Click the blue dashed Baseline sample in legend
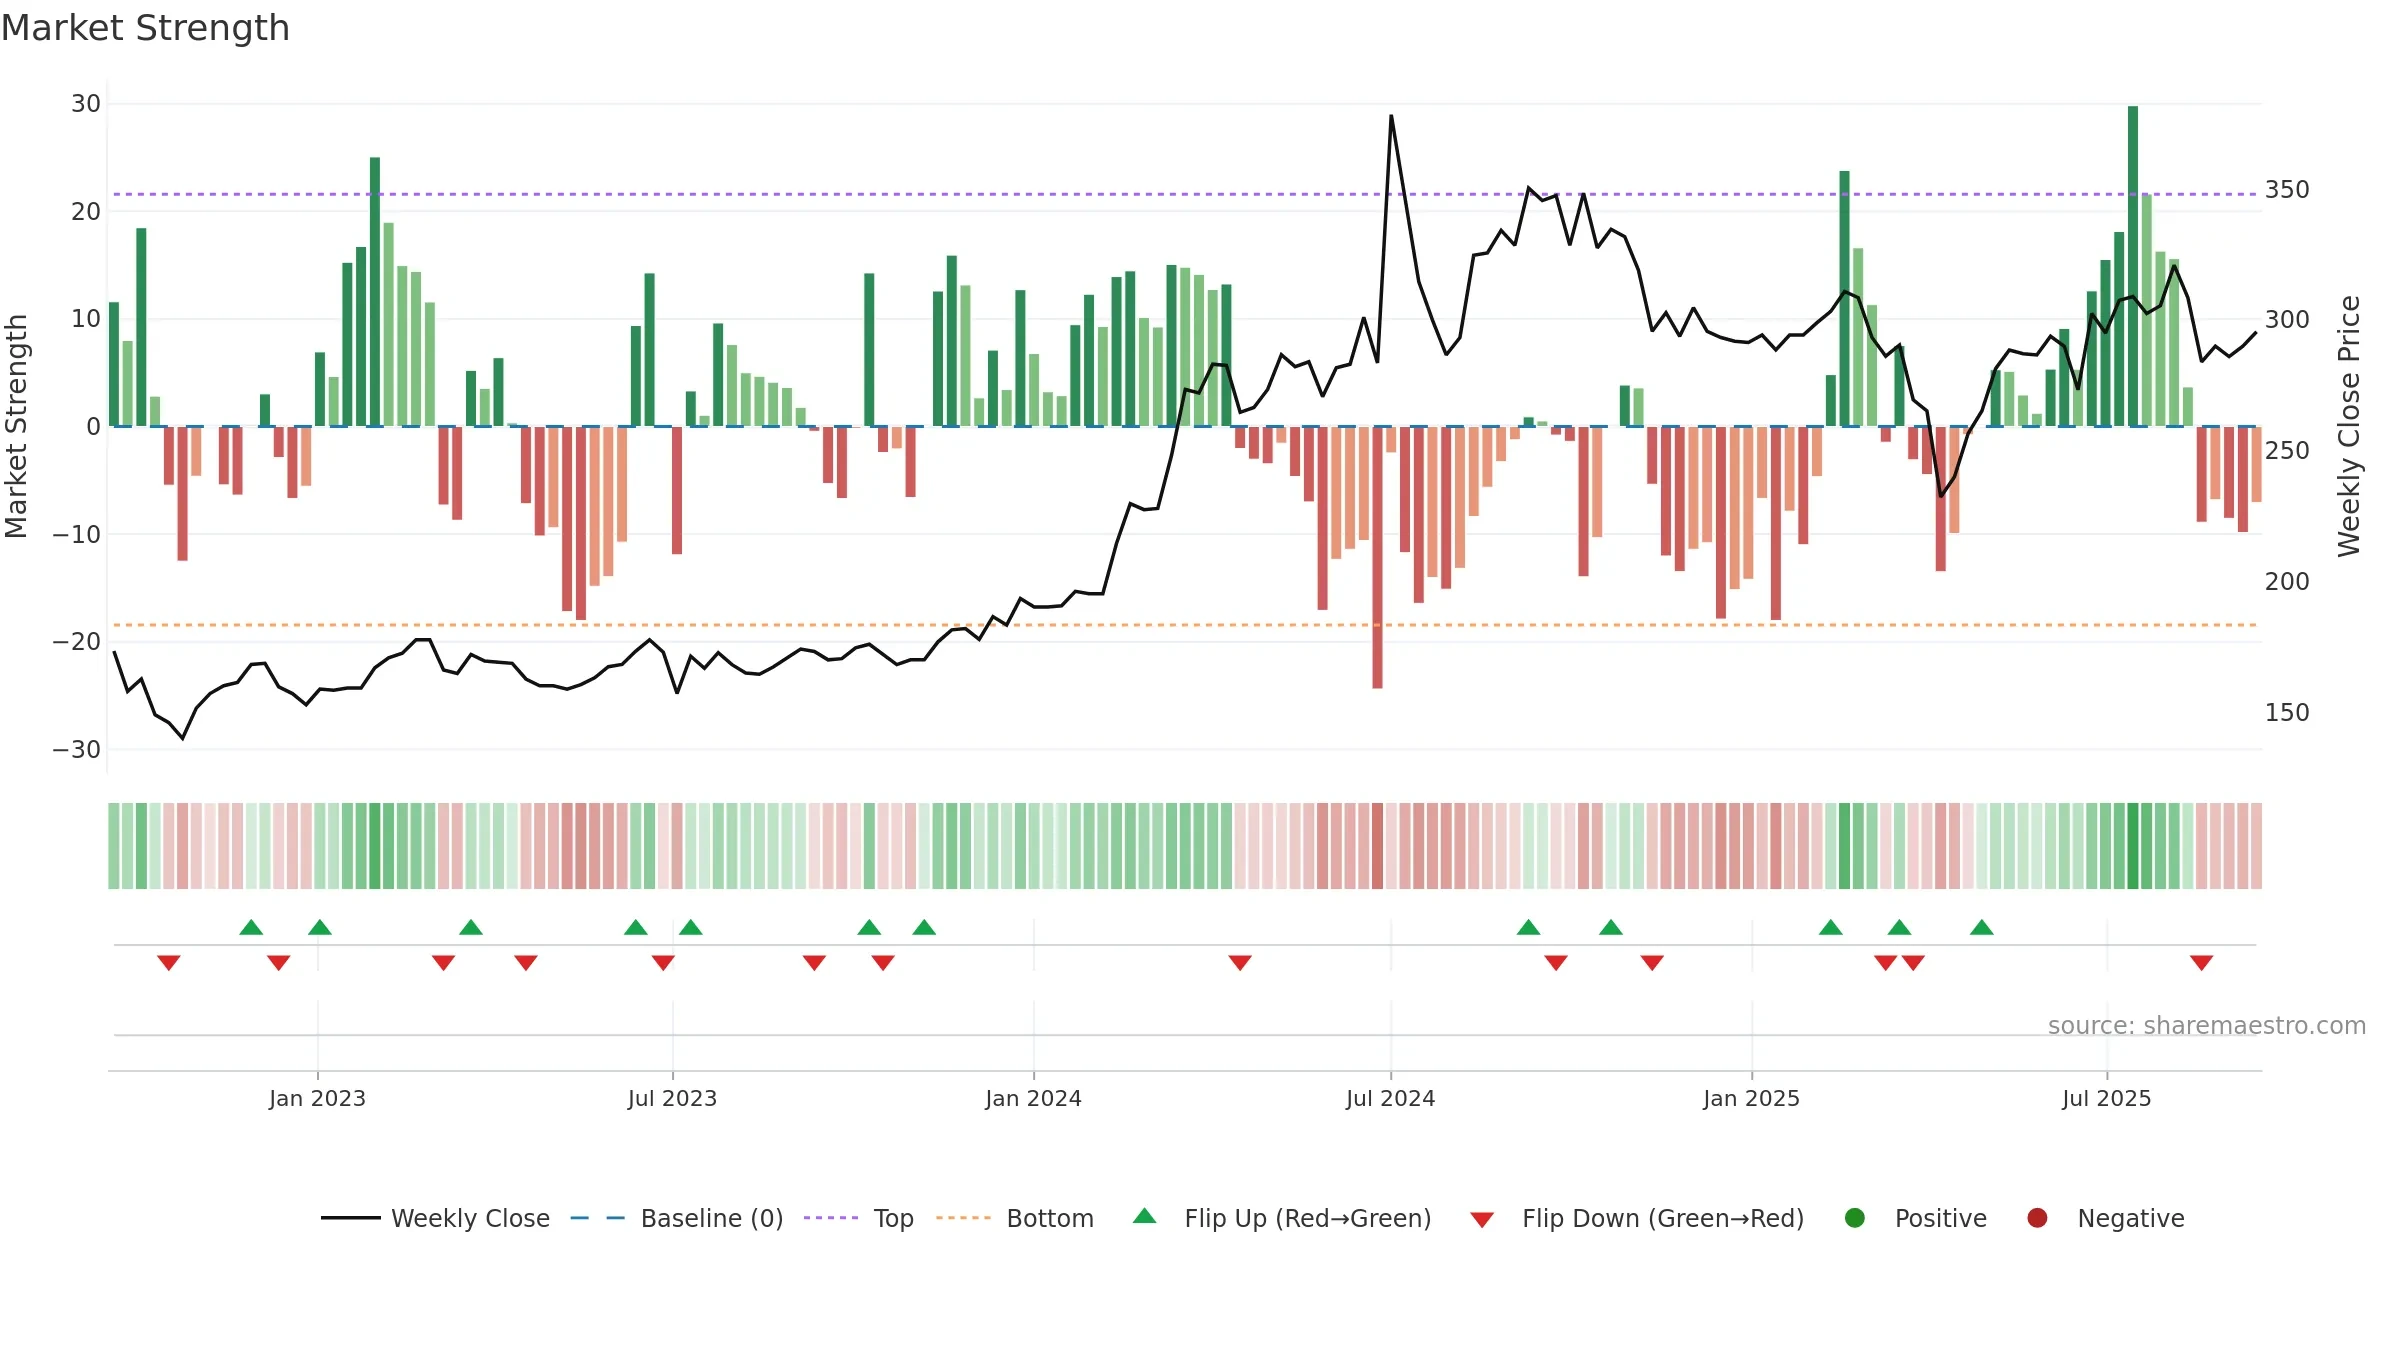Image resolution: width=2400 pixels, height=1350 pixels. [x=598, y=1218]
